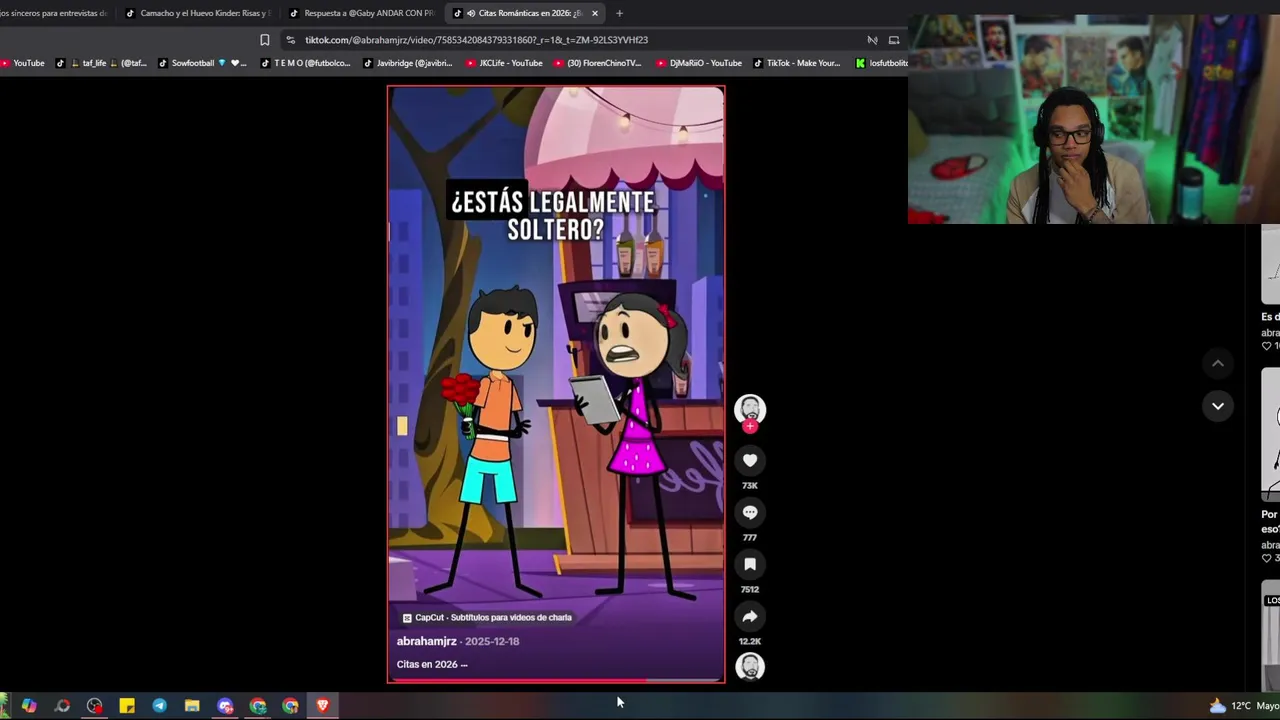
Task: Open the Chrome icon to the left of Brave in taskbar
Action: point(290,706)
